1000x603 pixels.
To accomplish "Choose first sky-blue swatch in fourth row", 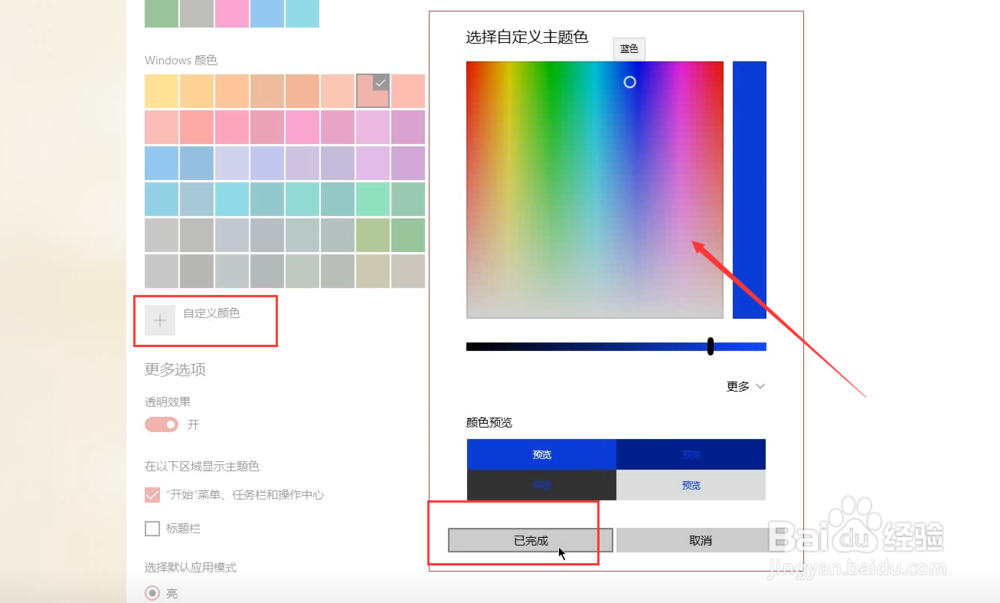I will (161, 199).
